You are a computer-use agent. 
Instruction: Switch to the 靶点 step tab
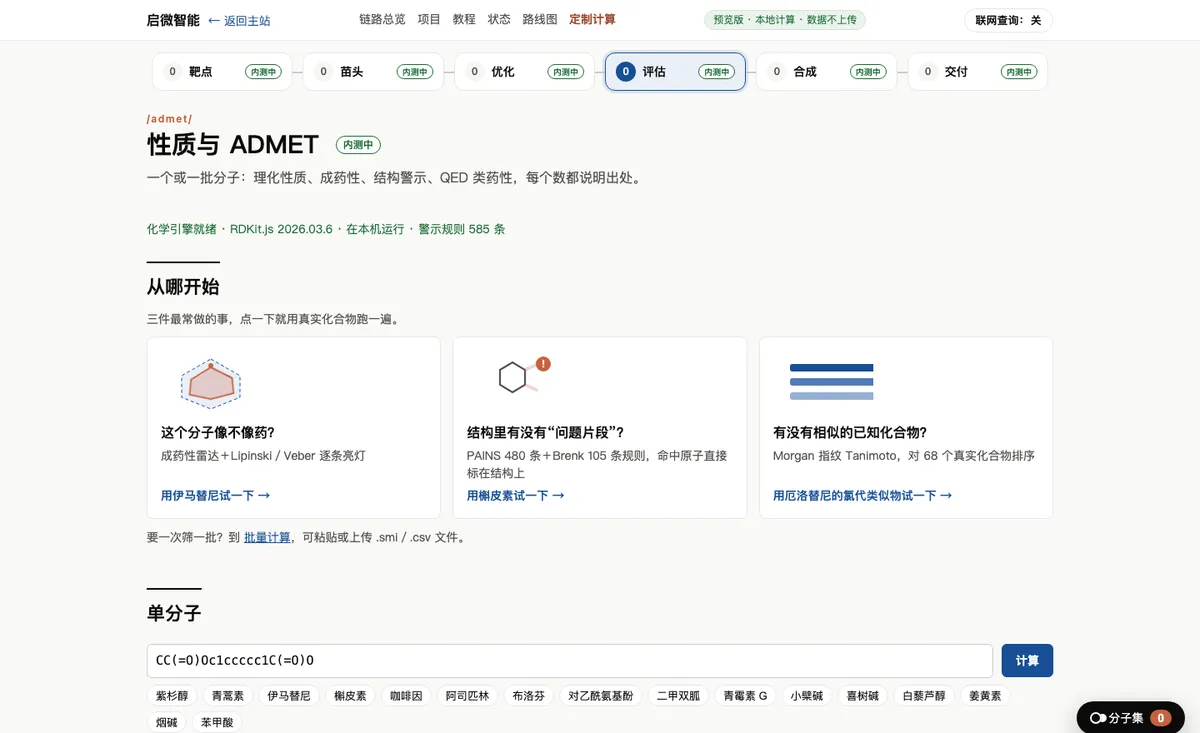[x=222, y=72]
